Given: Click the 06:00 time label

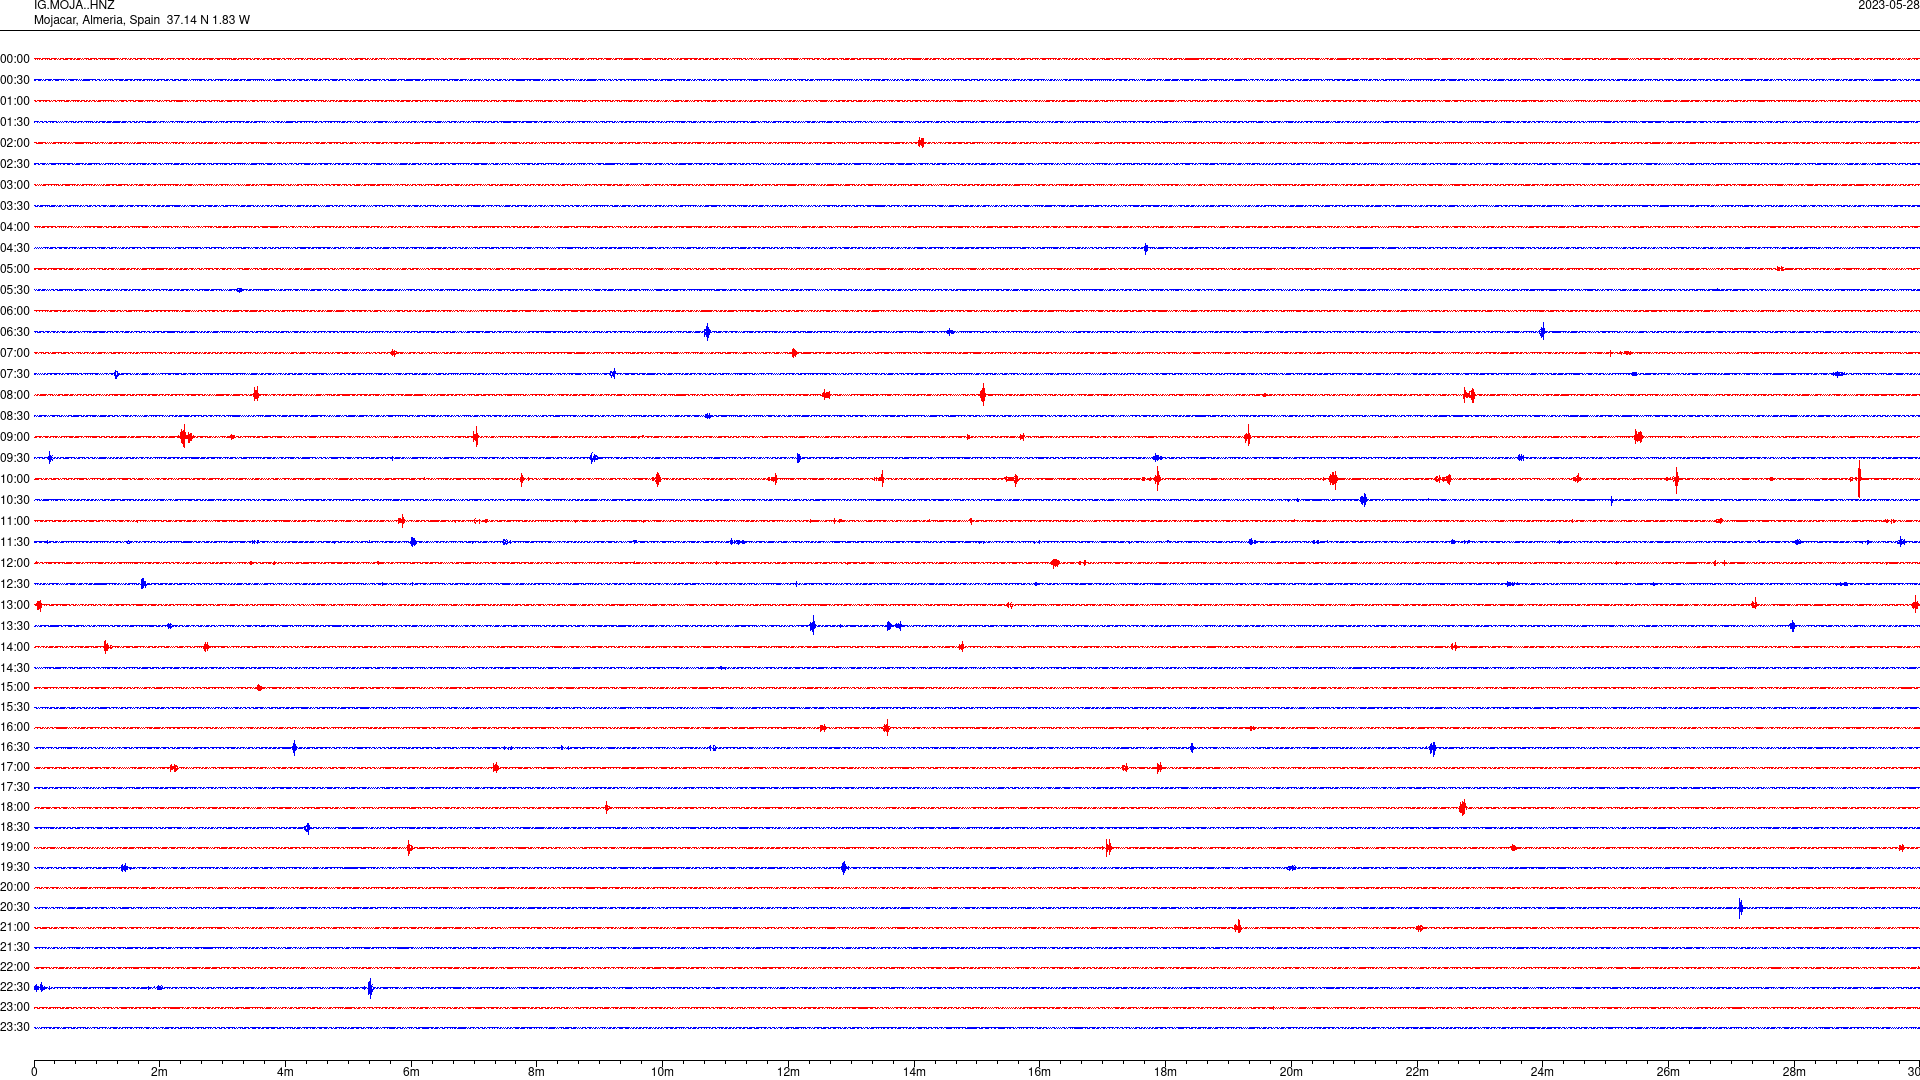Looking at the screenshot, I should (15, 311).
